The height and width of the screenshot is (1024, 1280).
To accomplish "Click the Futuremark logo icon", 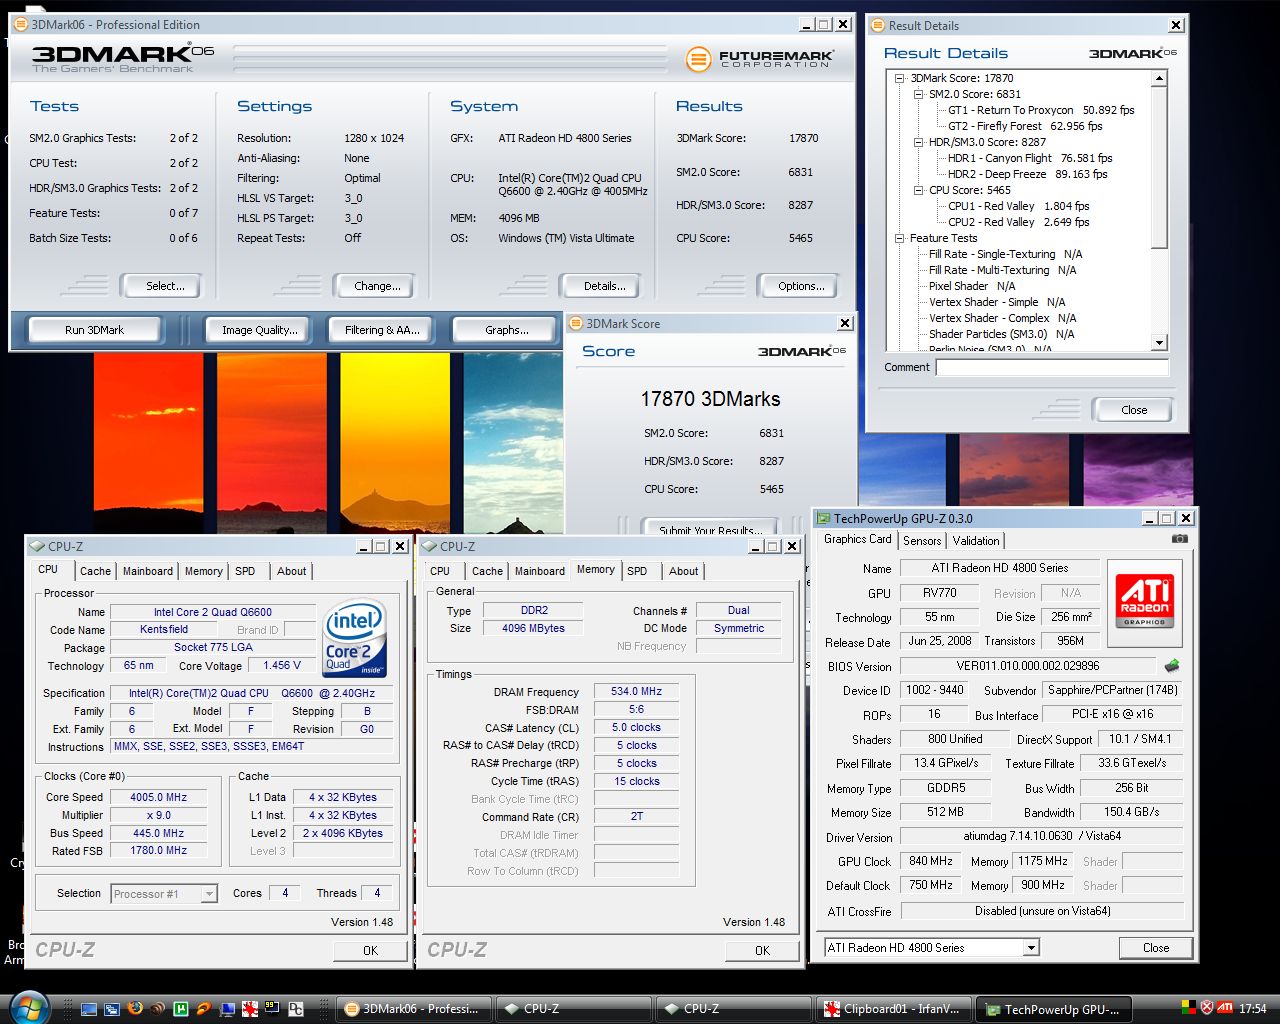I will click(x=698, y=59).
